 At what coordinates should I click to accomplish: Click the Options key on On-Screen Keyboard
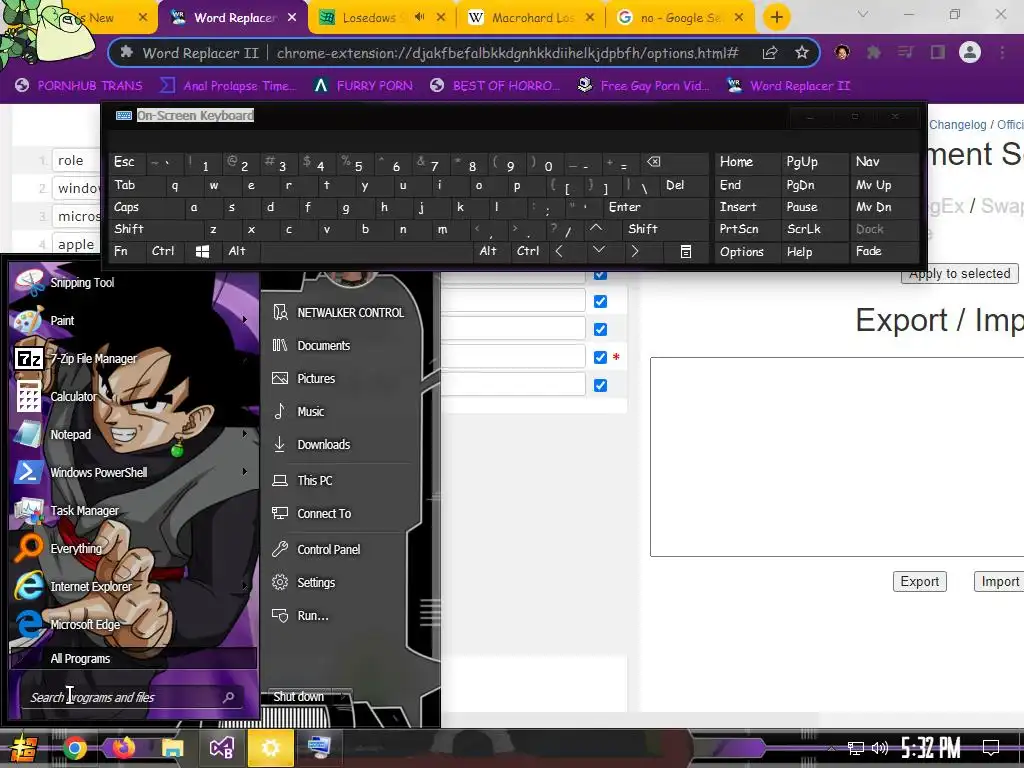pos(742,252)
